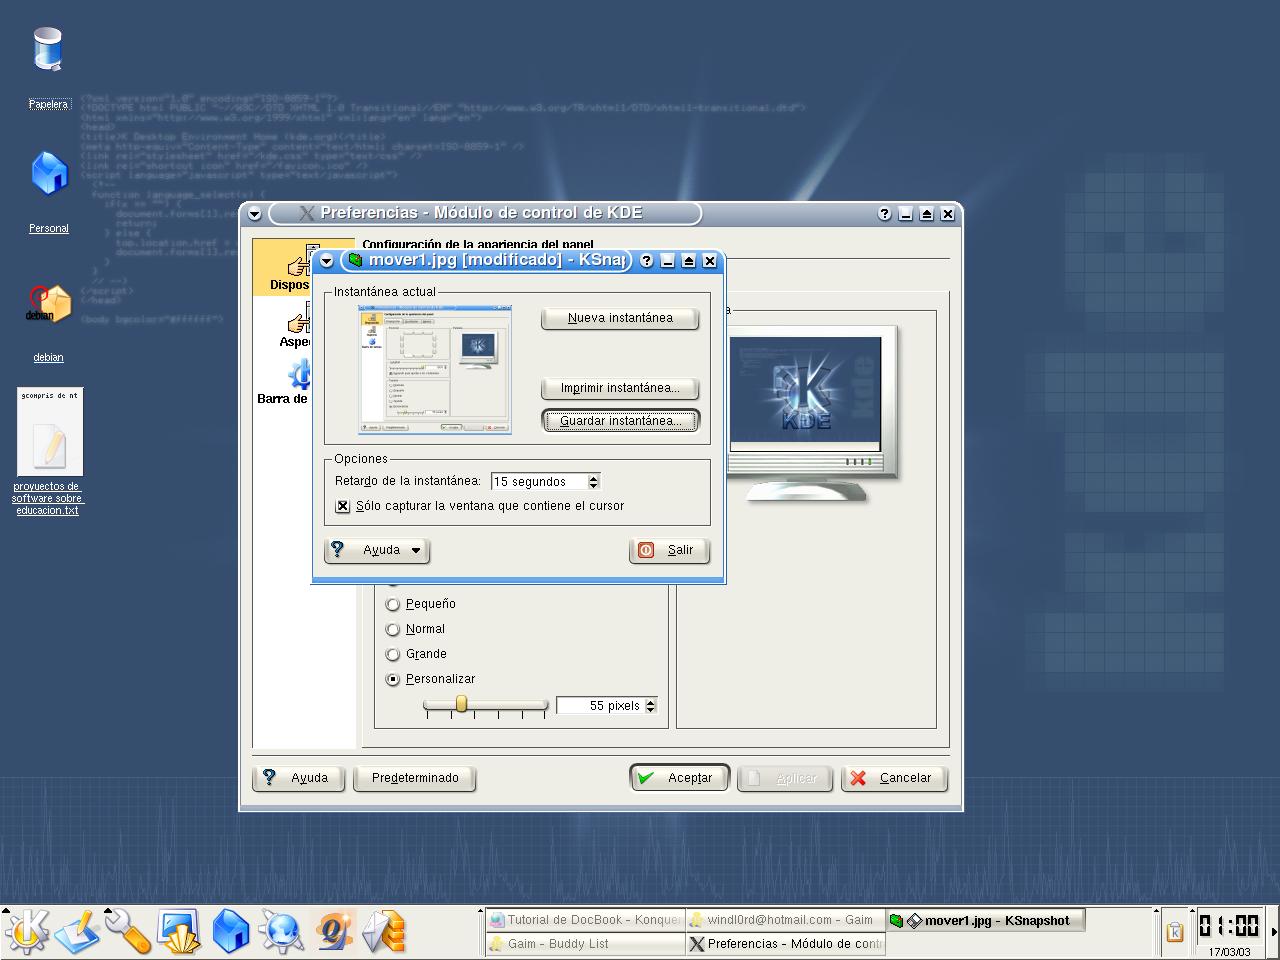Screen dimensions: 1280x960
Task: Open the debian desktop icon
Action: tap(48, 306)
